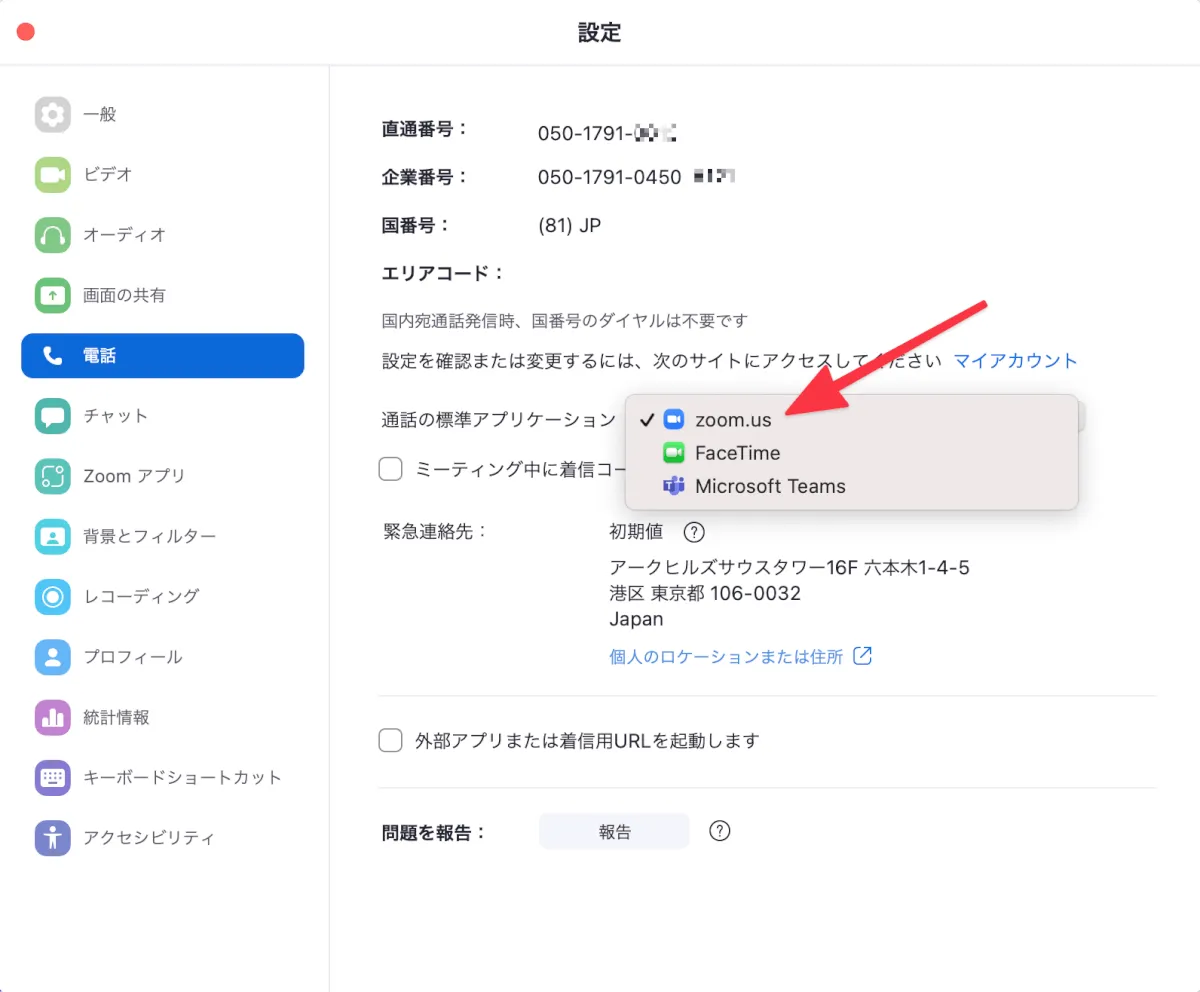Enable 外部アプリまたは着信用URLを起動します checkbox
Screen dimensions: 1200x992
point(390,741)
